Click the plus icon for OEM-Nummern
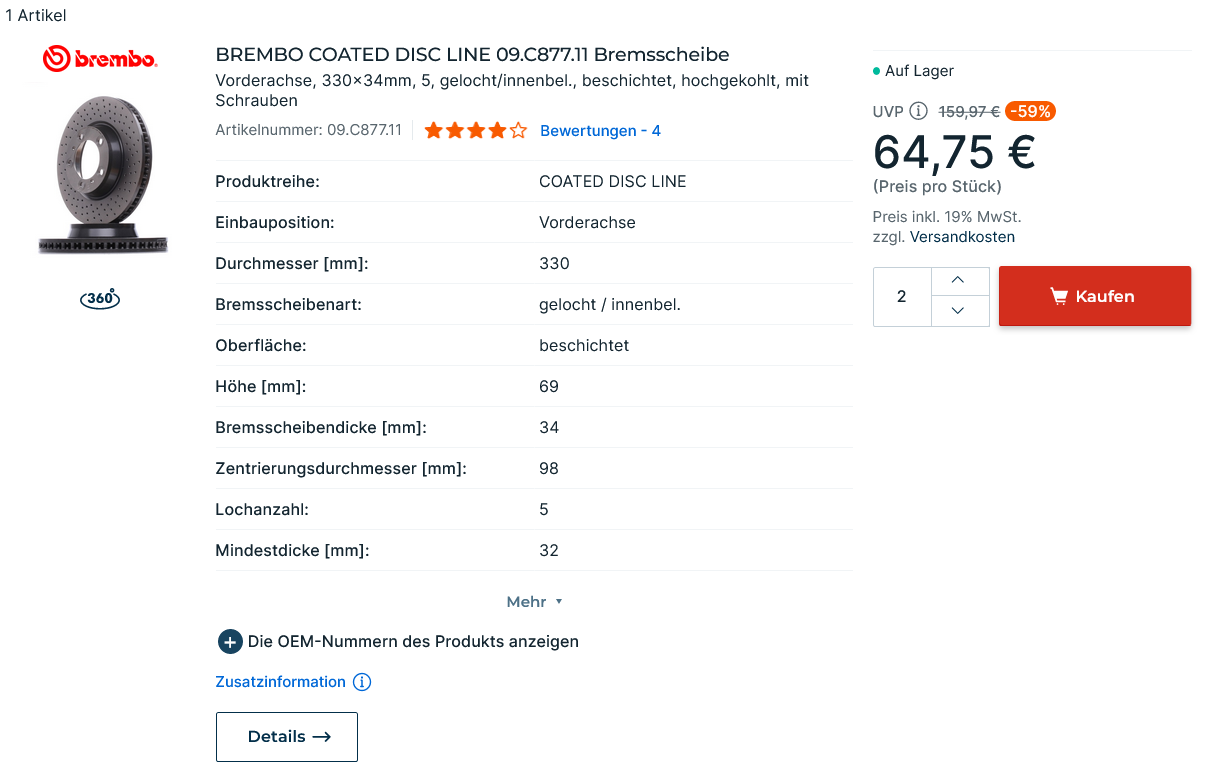 [229, 642]
